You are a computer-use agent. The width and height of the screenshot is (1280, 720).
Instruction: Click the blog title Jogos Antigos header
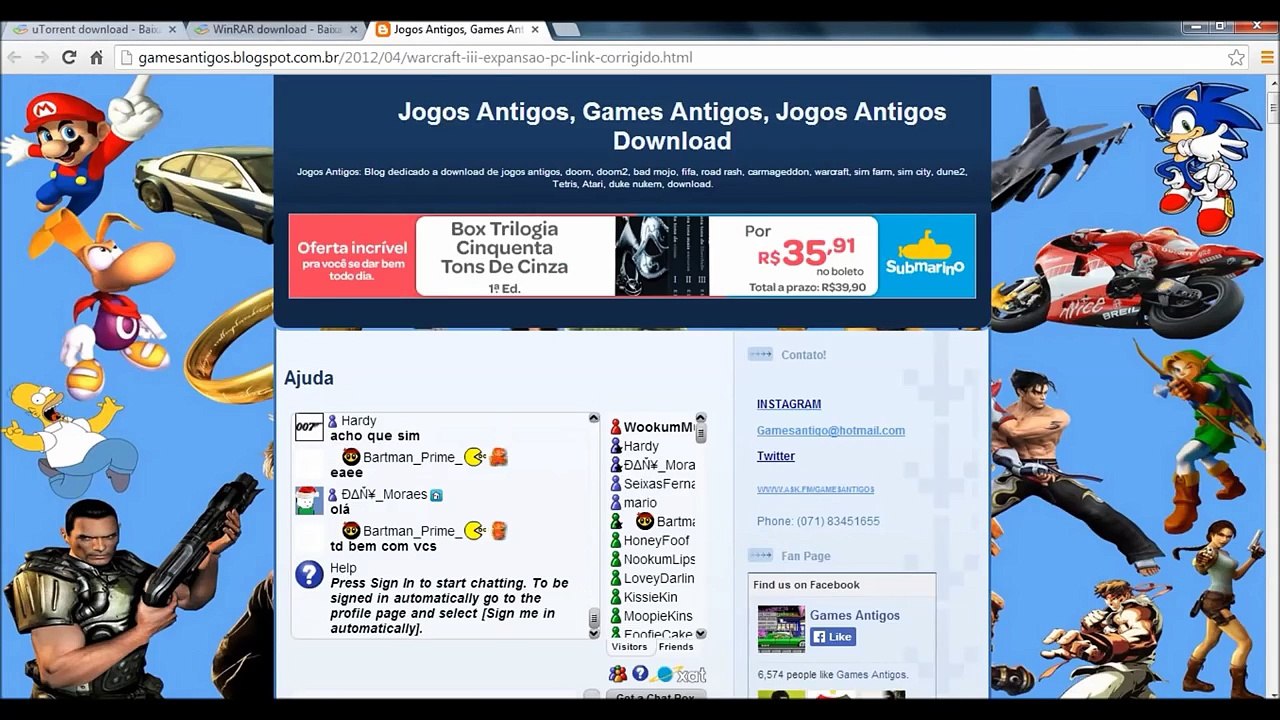point(672,126)
